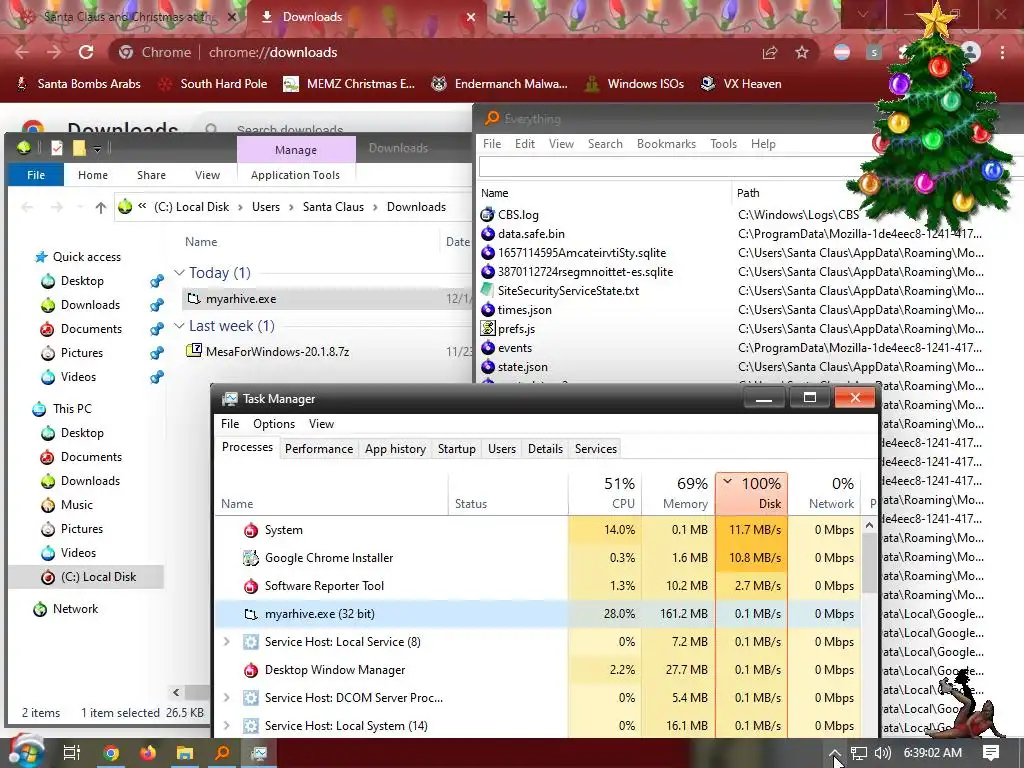The width and height of the screenshot is (1024, 768).
Task: Expand Service Host: Local Service (8)
Action: [227, 642]
